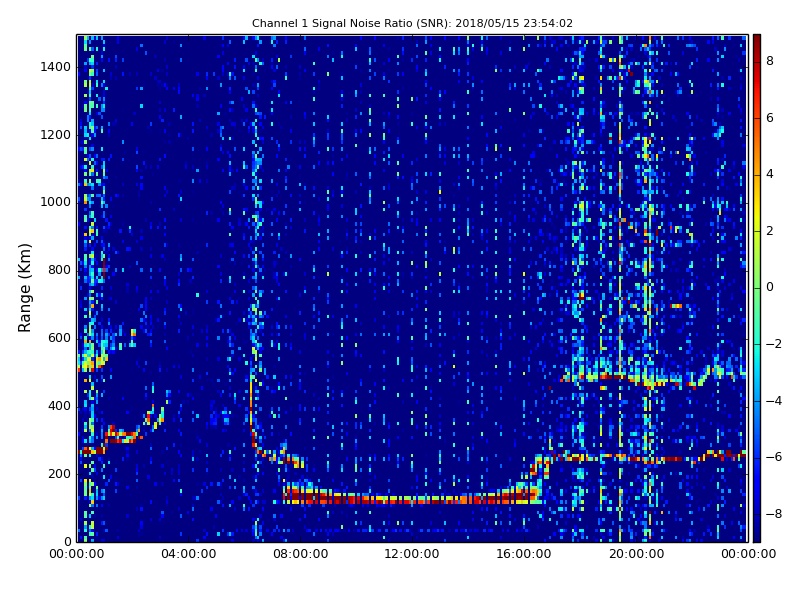The image size is (800, 600).
Task: Click the 400 tick label on the range axis
Action: (59, 406)
